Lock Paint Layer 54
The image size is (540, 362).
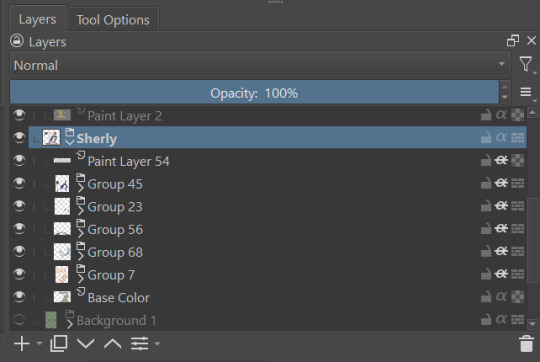tap(486, 160)
